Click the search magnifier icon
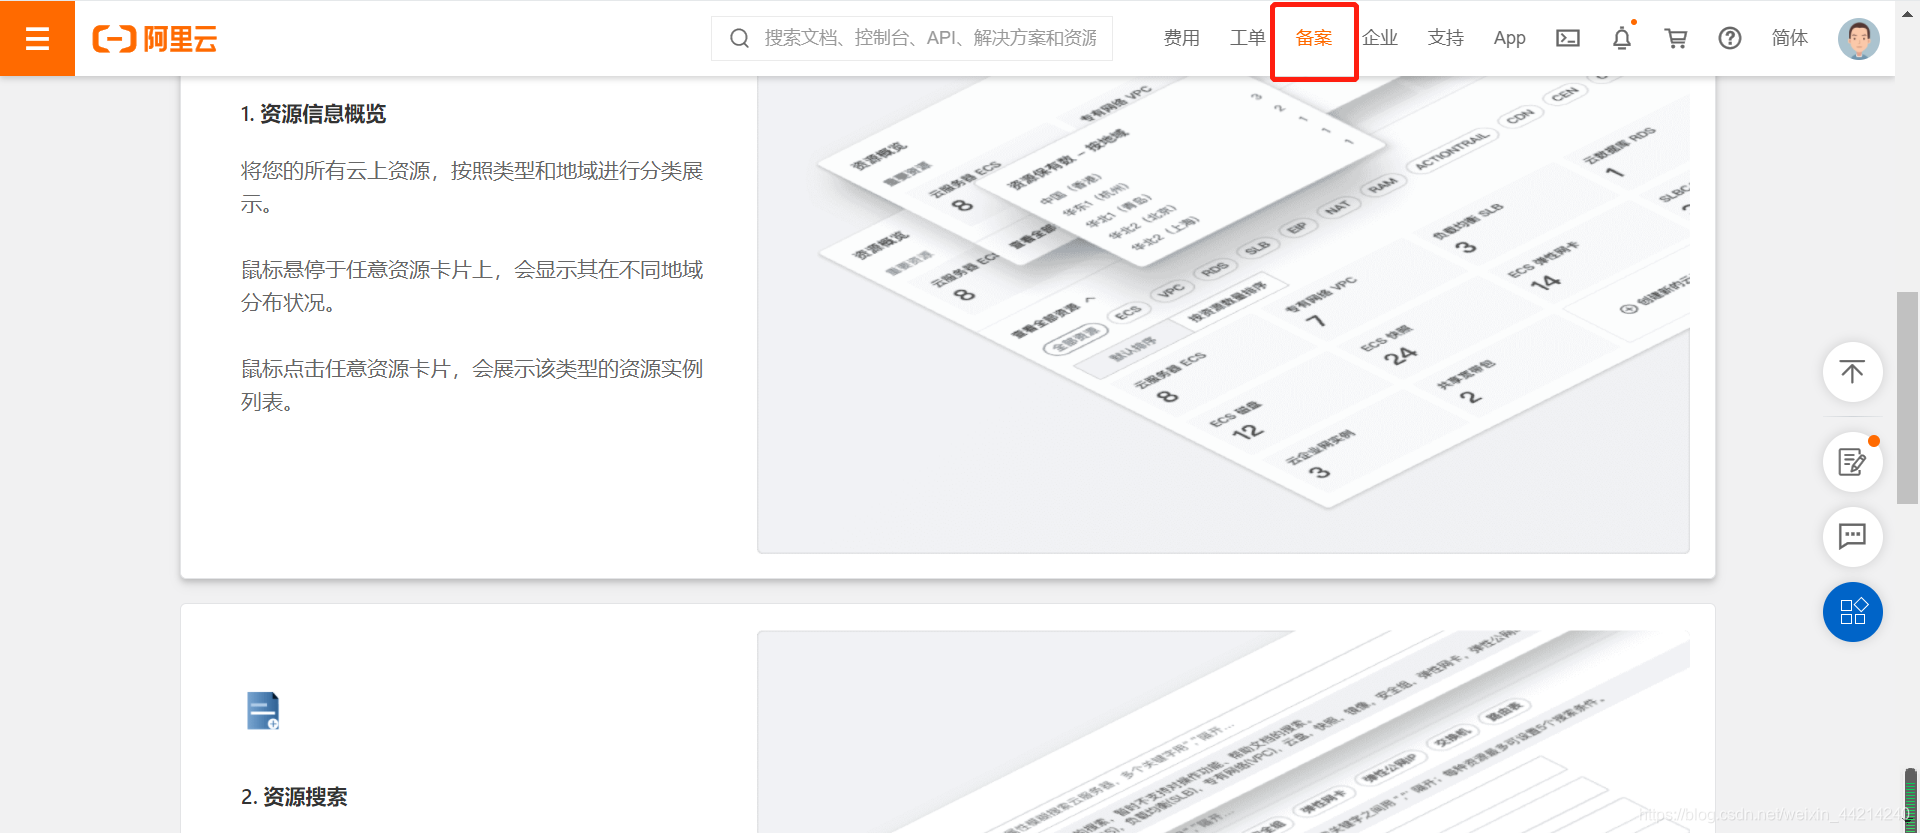1920x833 pixels. pyautogui.click(x=739, y=38)
